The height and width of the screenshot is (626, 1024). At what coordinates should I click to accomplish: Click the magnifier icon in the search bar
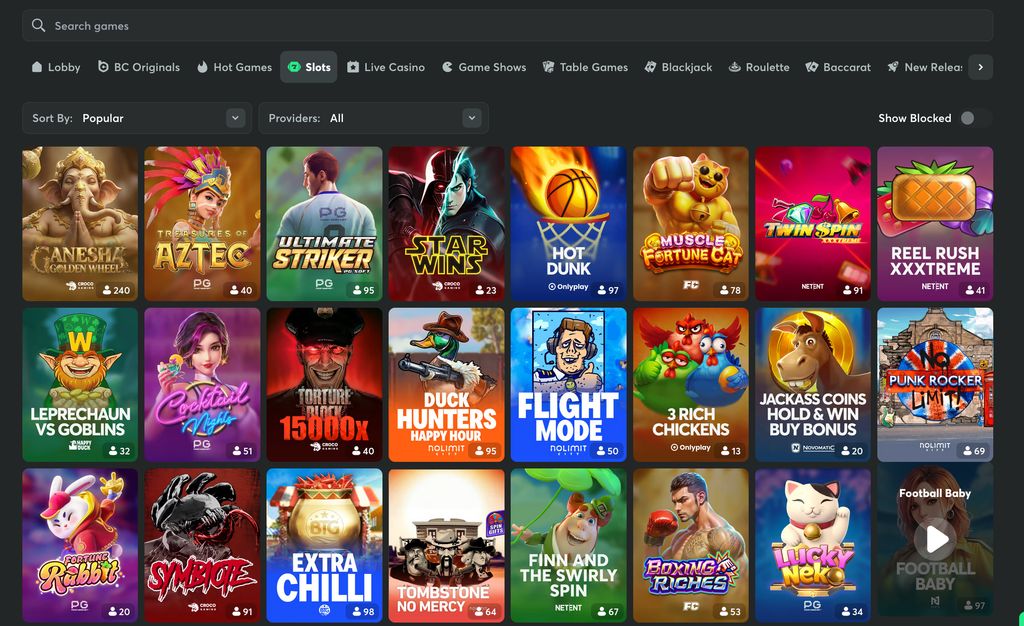click(x=39, y=25)
